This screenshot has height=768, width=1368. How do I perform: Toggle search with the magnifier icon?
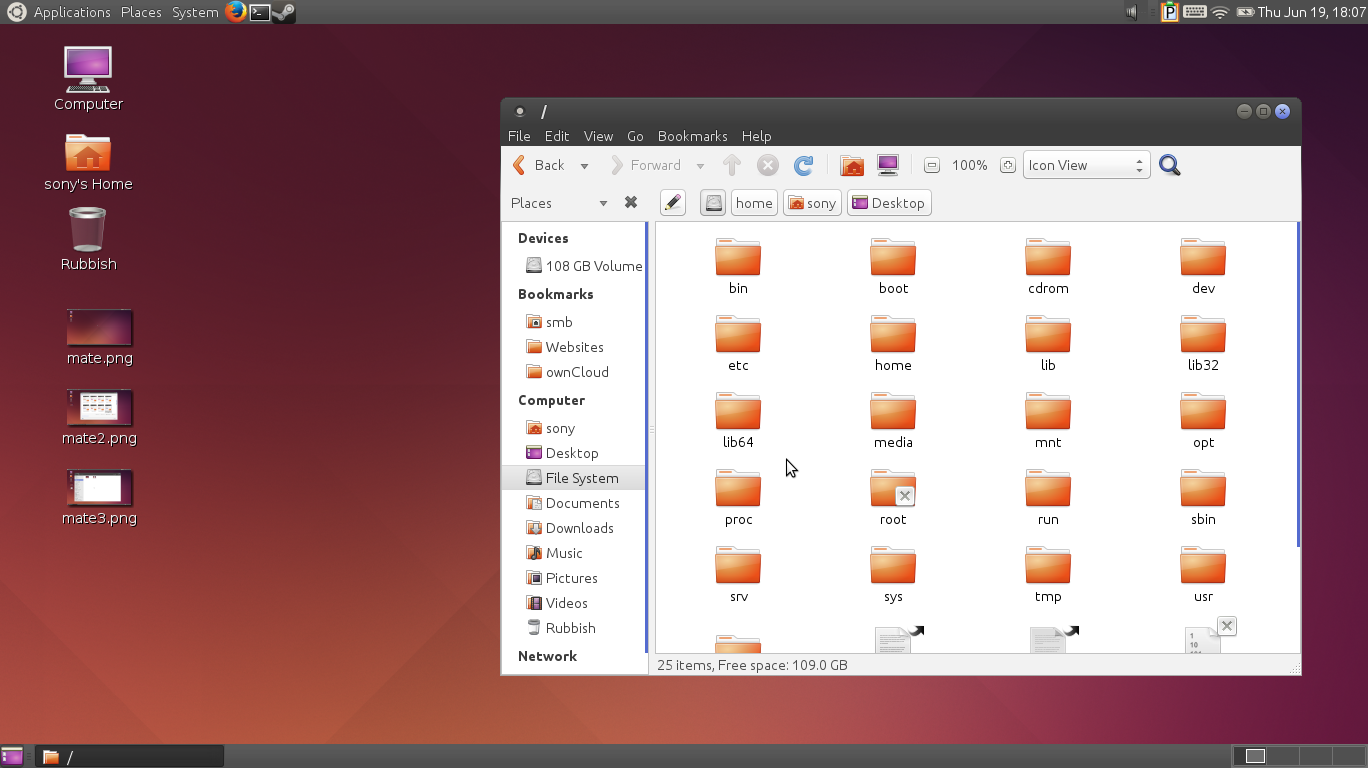[1169, 165]
